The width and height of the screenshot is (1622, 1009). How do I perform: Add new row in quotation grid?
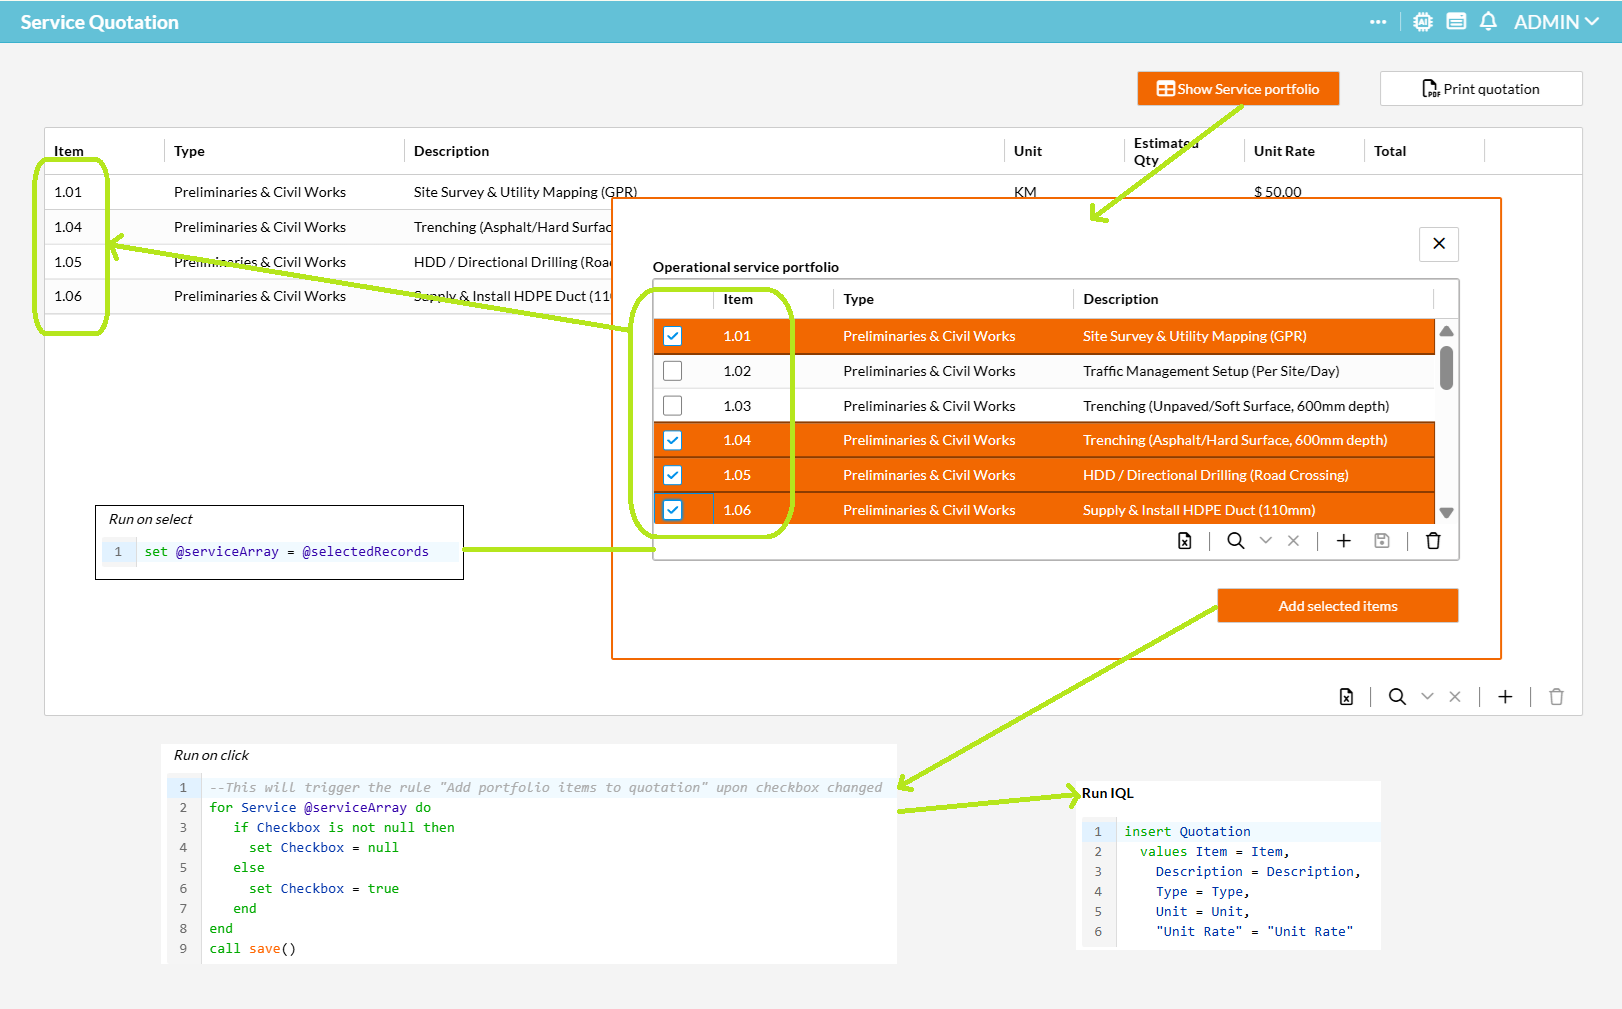pos(1505,697)
